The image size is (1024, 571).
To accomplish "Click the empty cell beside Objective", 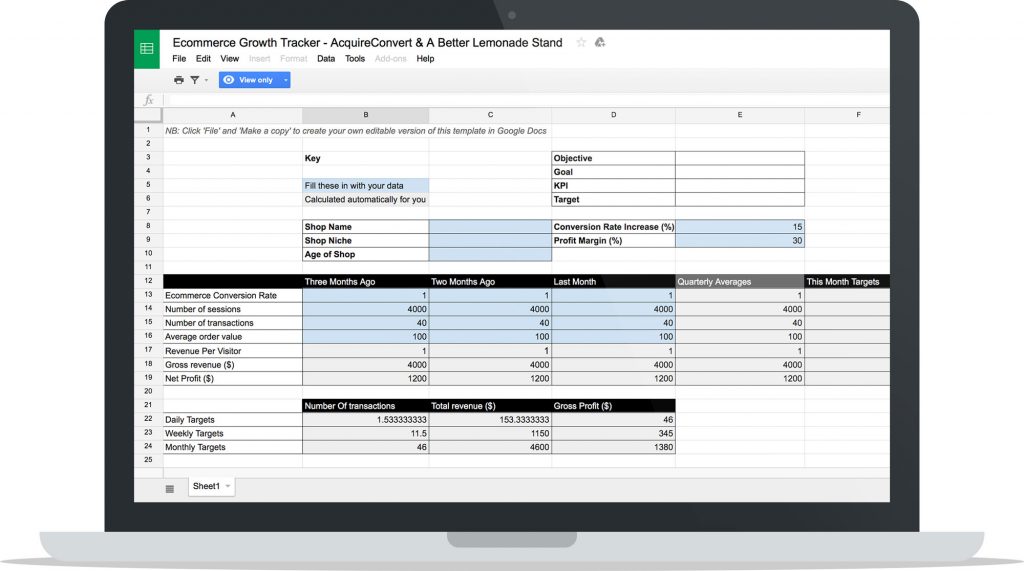I will [x=740, y=158].
